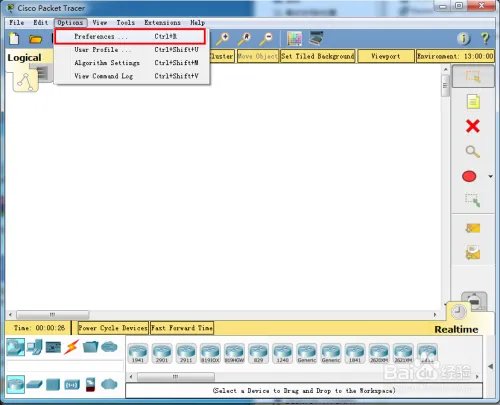Choose the Hubs subcategory icon
Screen dimensions: 500x405
53,384
